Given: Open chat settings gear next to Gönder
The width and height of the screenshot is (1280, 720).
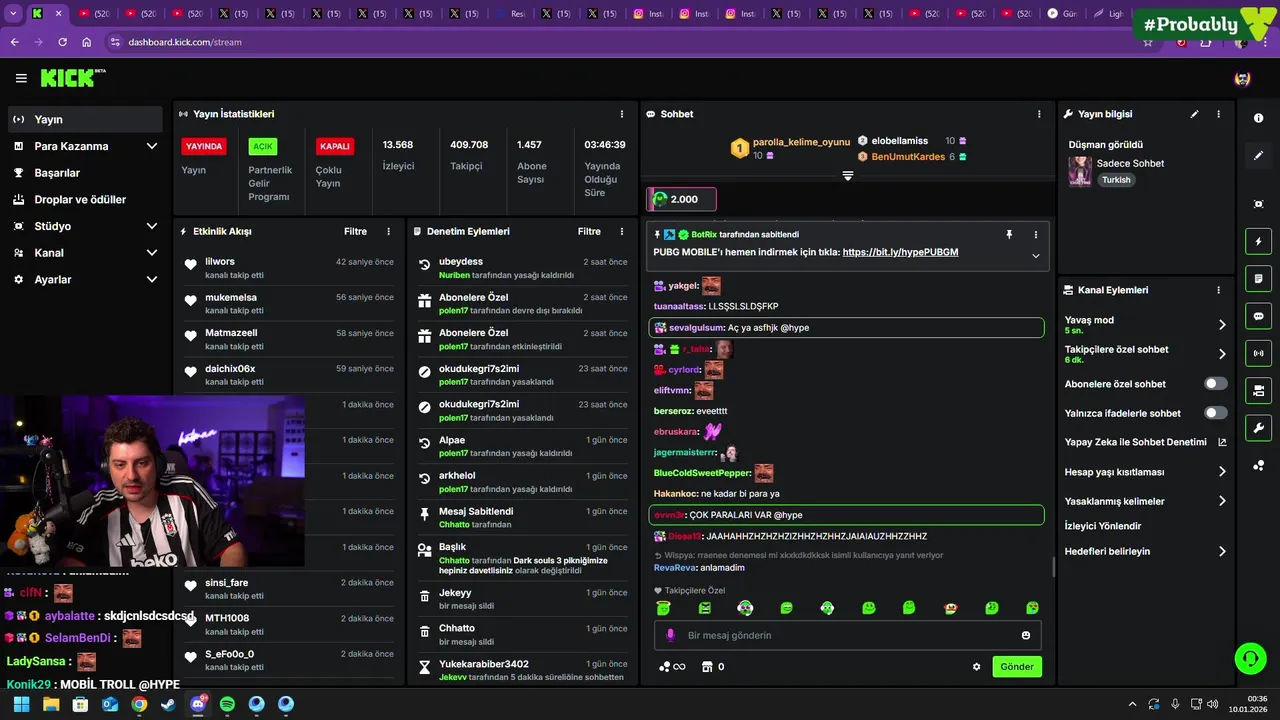Looking at the screenshot, I should (x=977, y=667).
